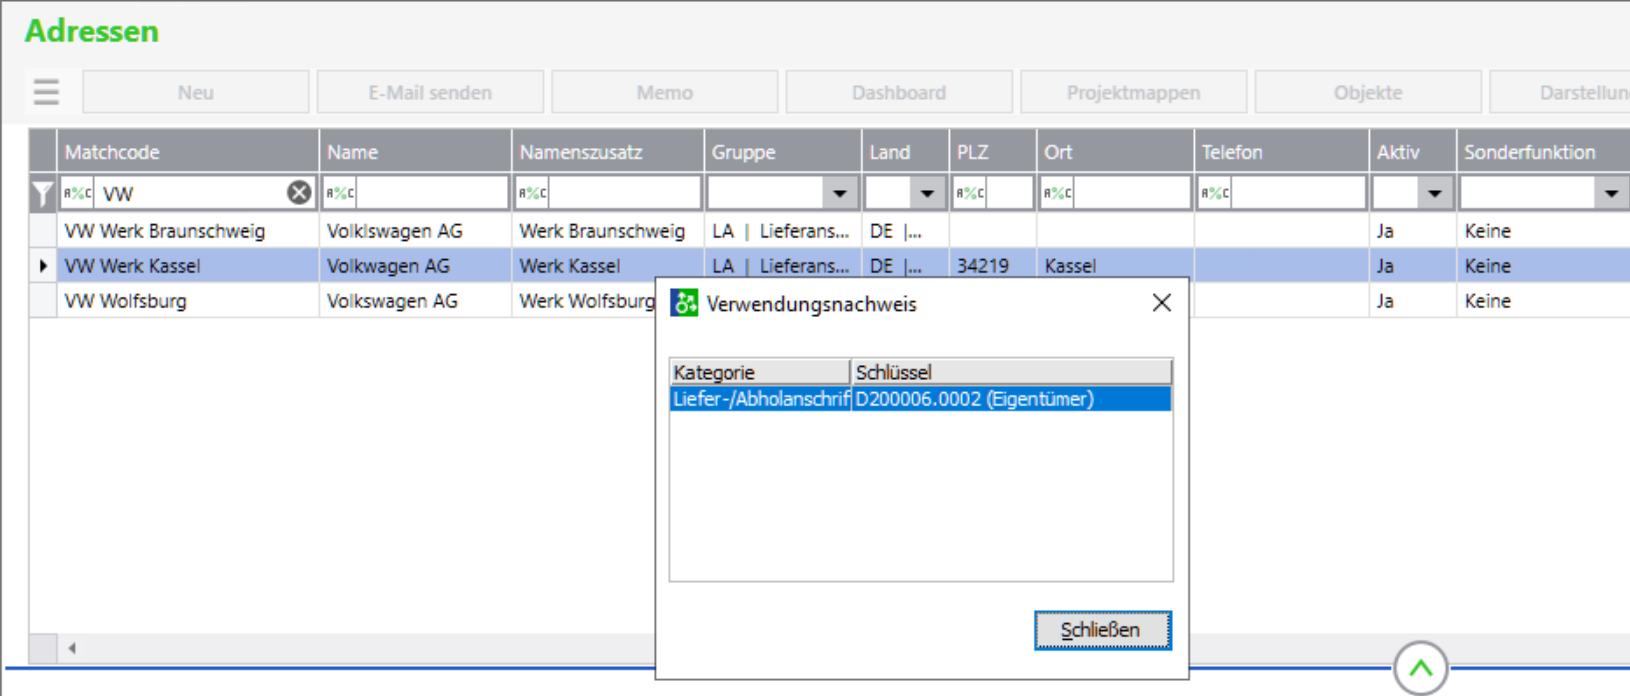Screen dimensions: 1630x696
Task: Click the Neu button
Action: pos(196,92)
